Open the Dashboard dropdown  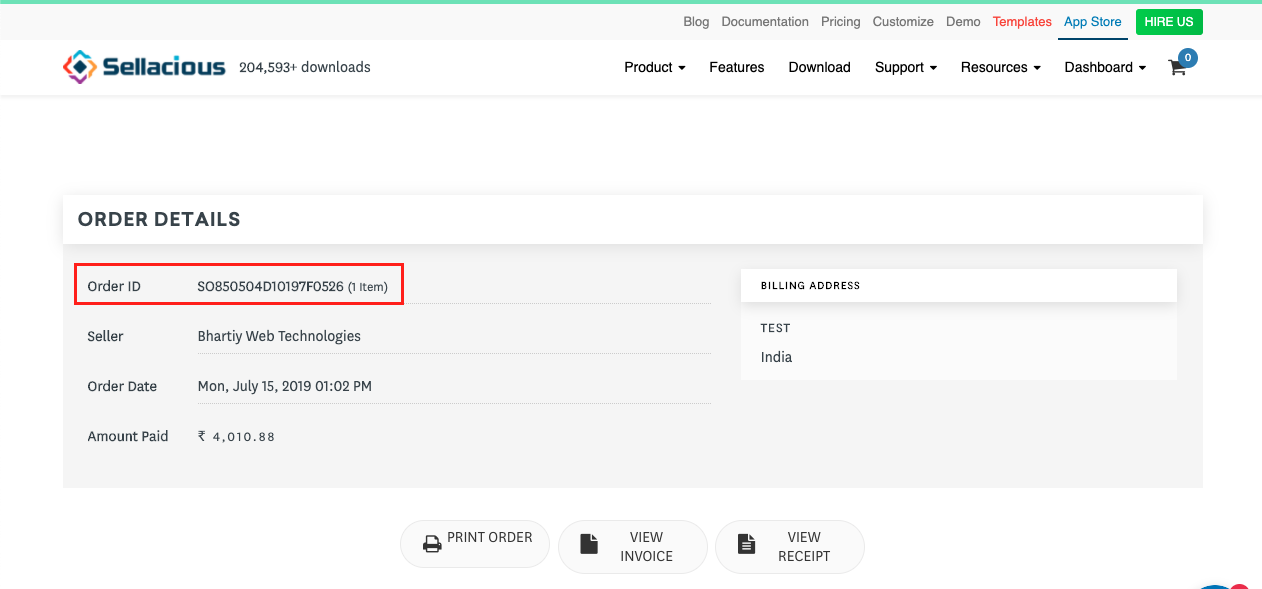(1104, 67)
